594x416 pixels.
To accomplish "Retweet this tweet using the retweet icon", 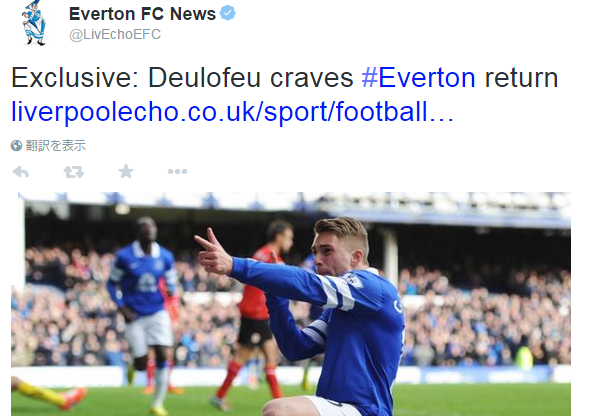I will coord(73,172).
